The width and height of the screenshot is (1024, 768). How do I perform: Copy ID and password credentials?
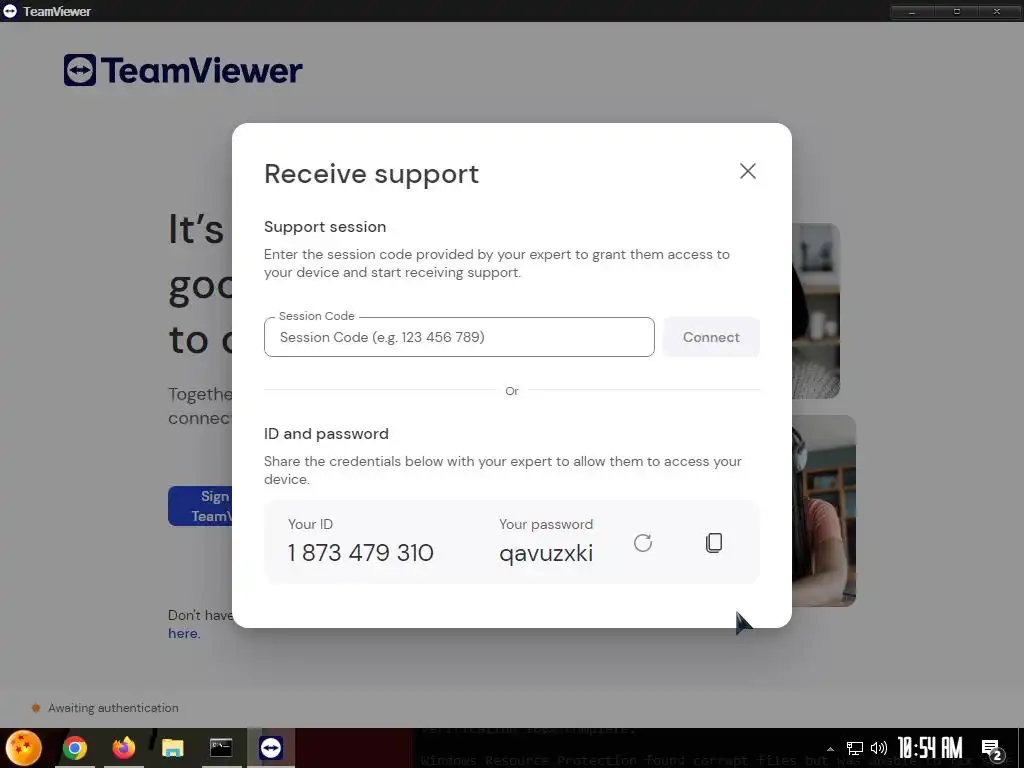pos(714,543)
